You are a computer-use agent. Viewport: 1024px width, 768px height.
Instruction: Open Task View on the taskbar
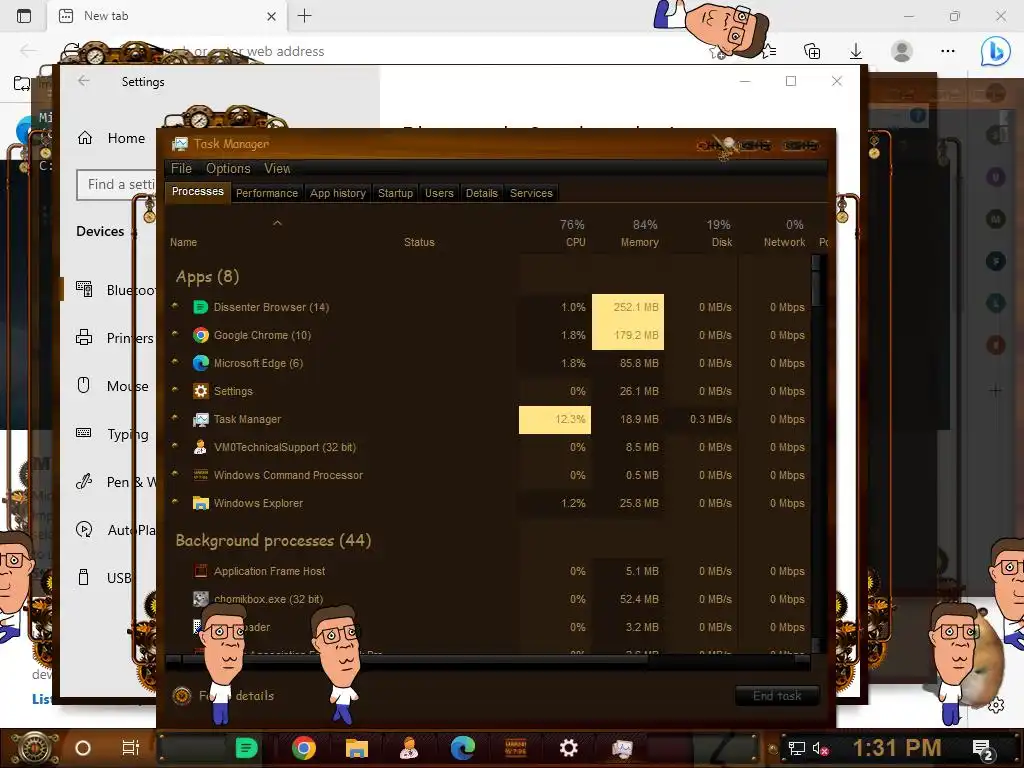(x=131, y=748)
